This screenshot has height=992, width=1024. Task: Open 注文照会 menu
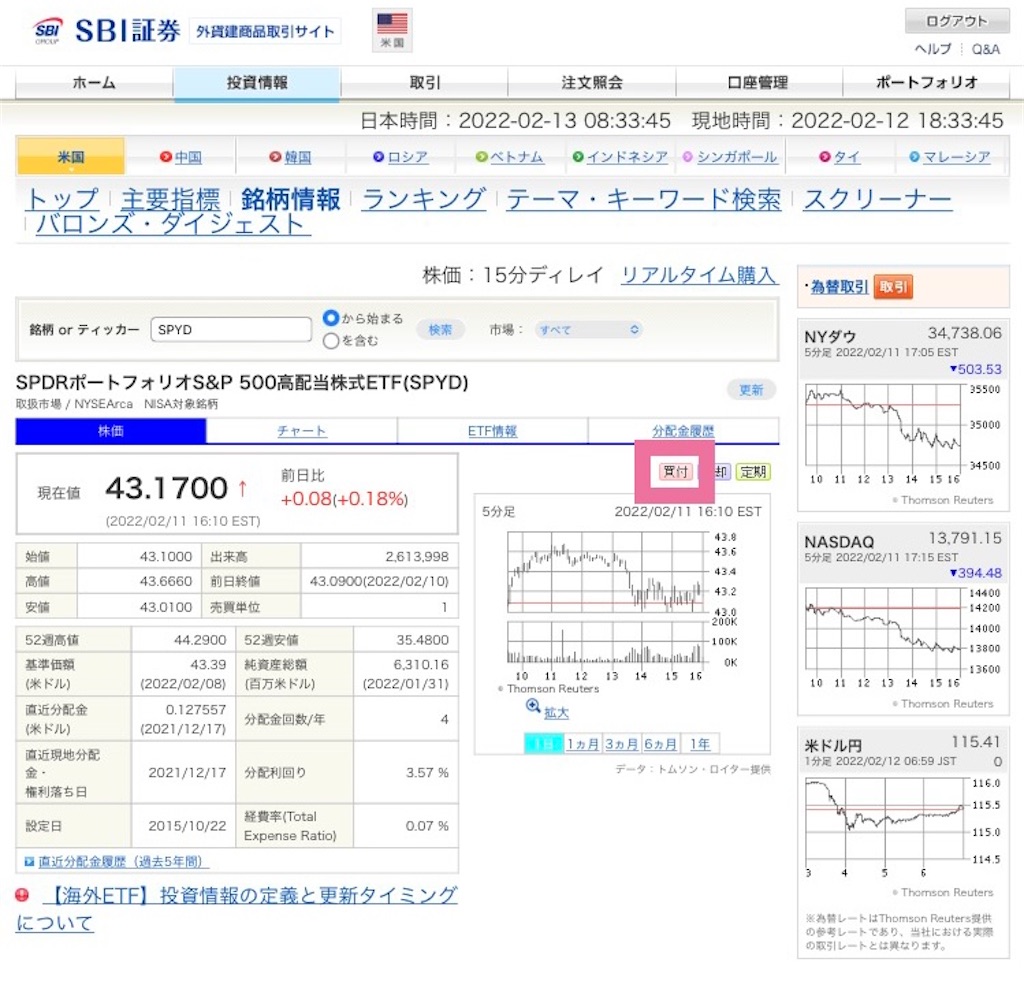592,83
